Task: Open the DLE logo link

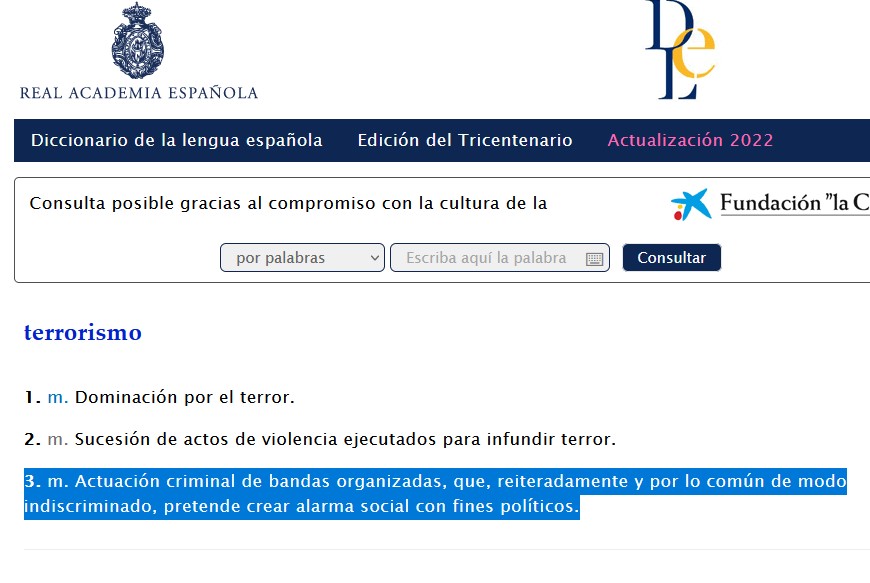Action: pos(680,50)
